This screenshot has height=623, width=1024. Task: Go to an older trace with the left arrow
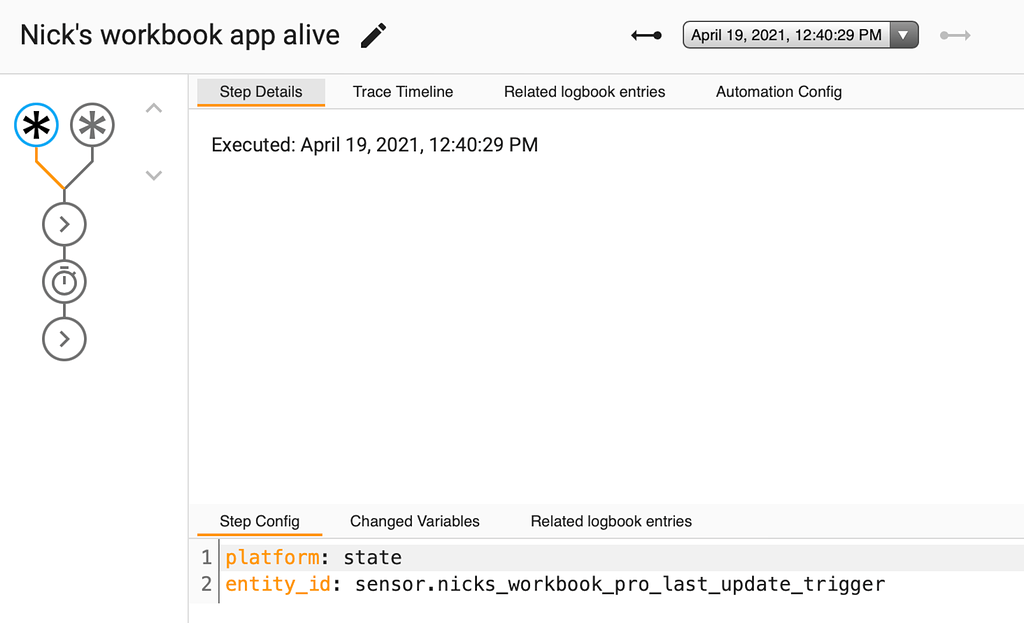click(645, 34)
